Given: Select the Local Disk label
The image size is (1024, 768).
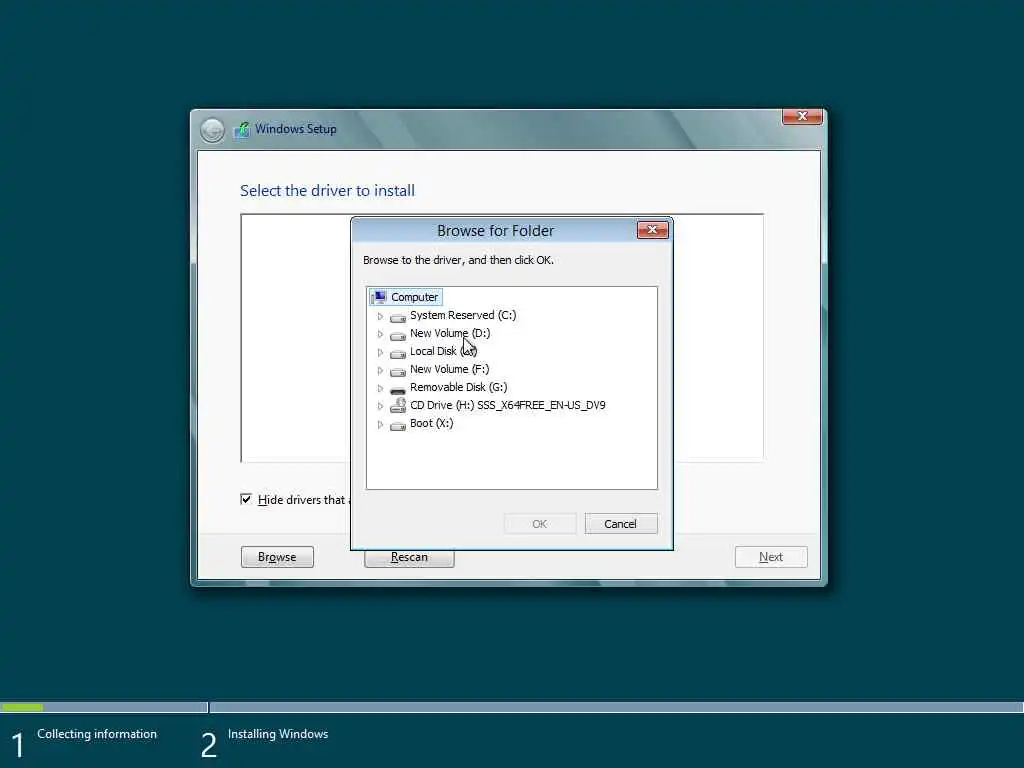Looking at the screenshot, I should (443, 351).
